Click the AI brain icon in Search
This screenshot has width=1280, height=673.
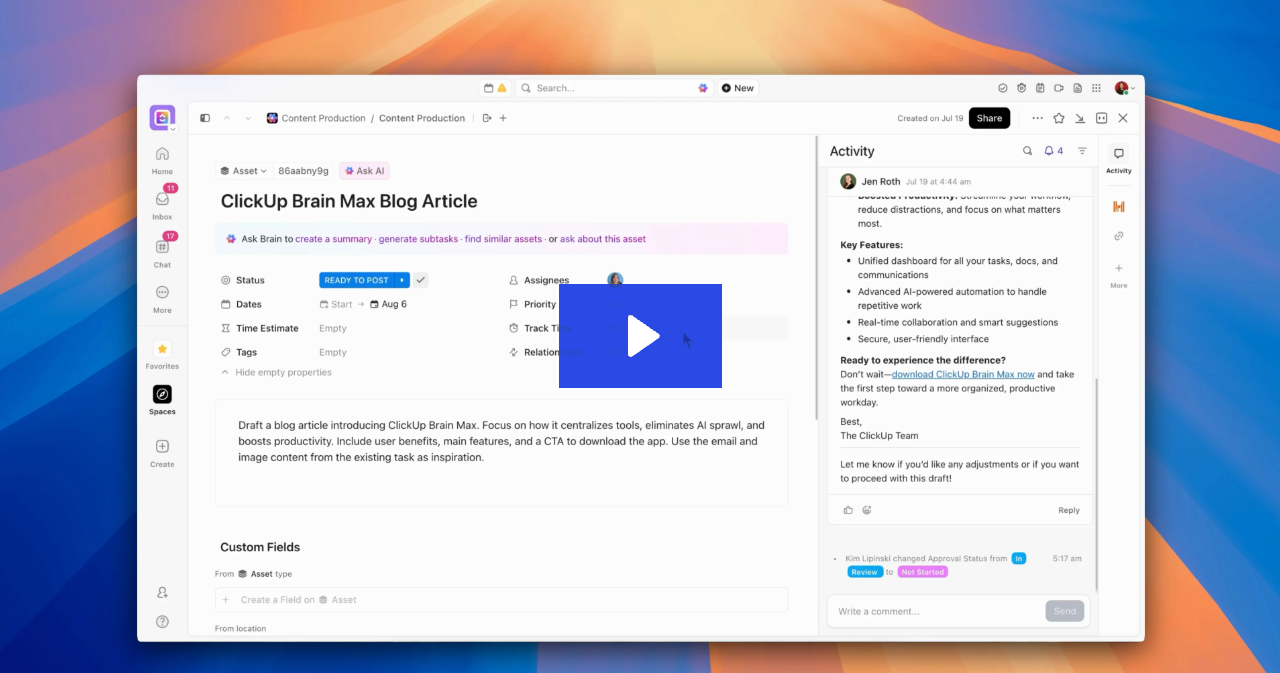703,88
